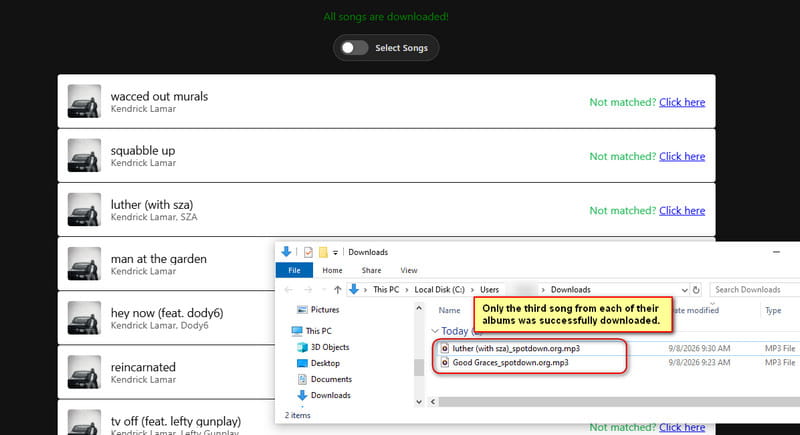Select Users in the address path
The width and height of the screenshot is (800, 435).
point(489,290)
